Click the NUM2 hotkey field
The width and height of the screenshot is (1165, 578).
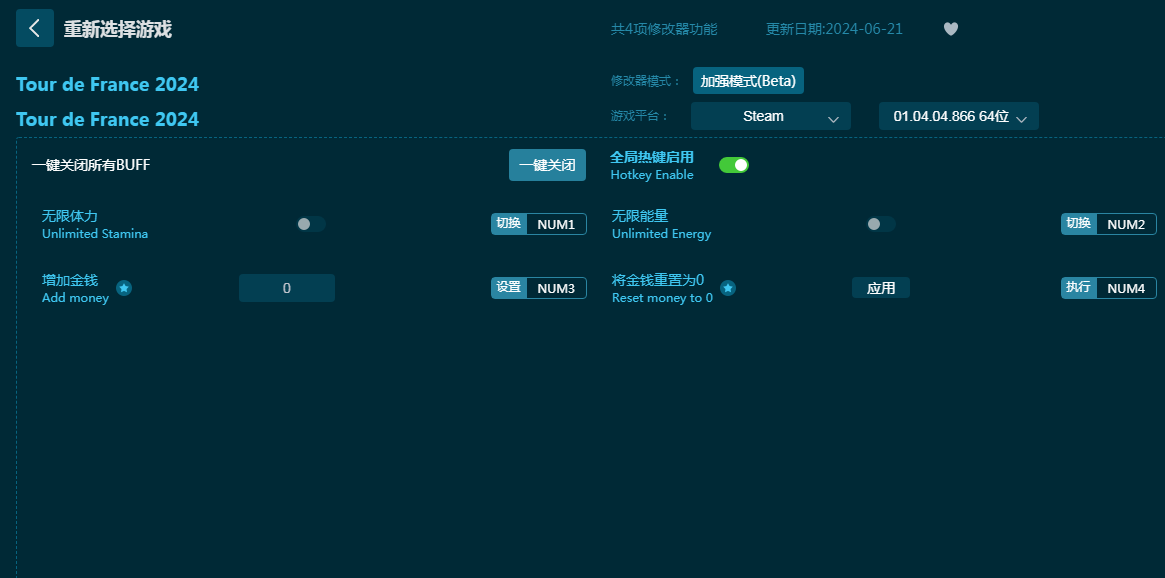pos(1126,224)
